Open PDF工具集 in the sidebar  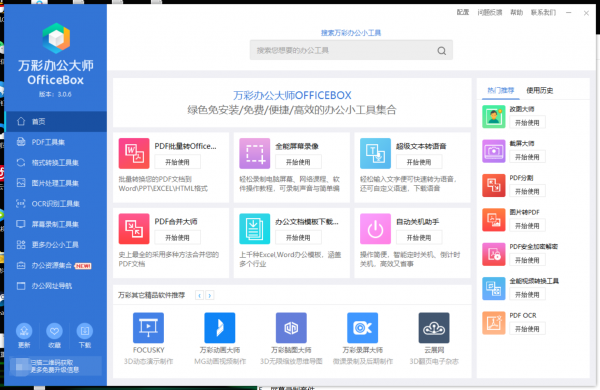point(56,142)
